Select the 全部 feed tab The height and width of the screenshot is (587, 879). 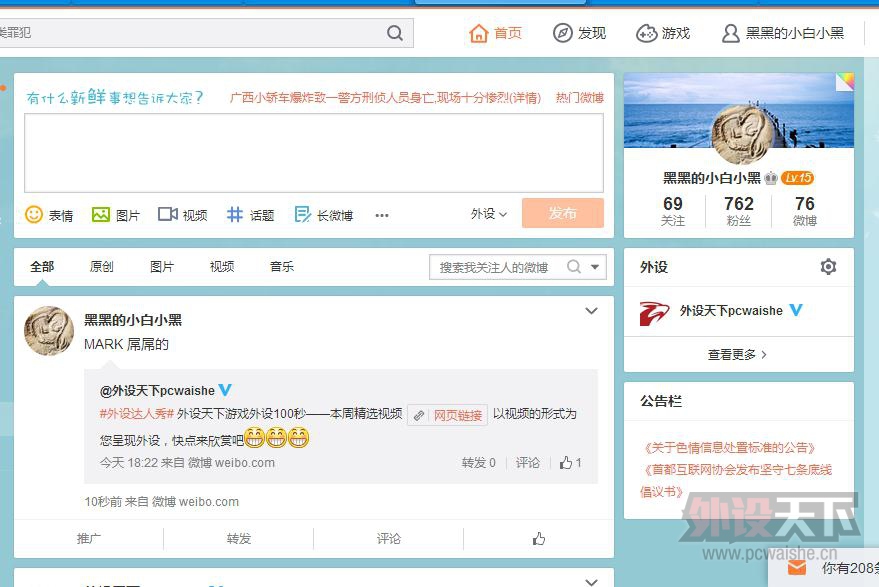coord(42,266)
